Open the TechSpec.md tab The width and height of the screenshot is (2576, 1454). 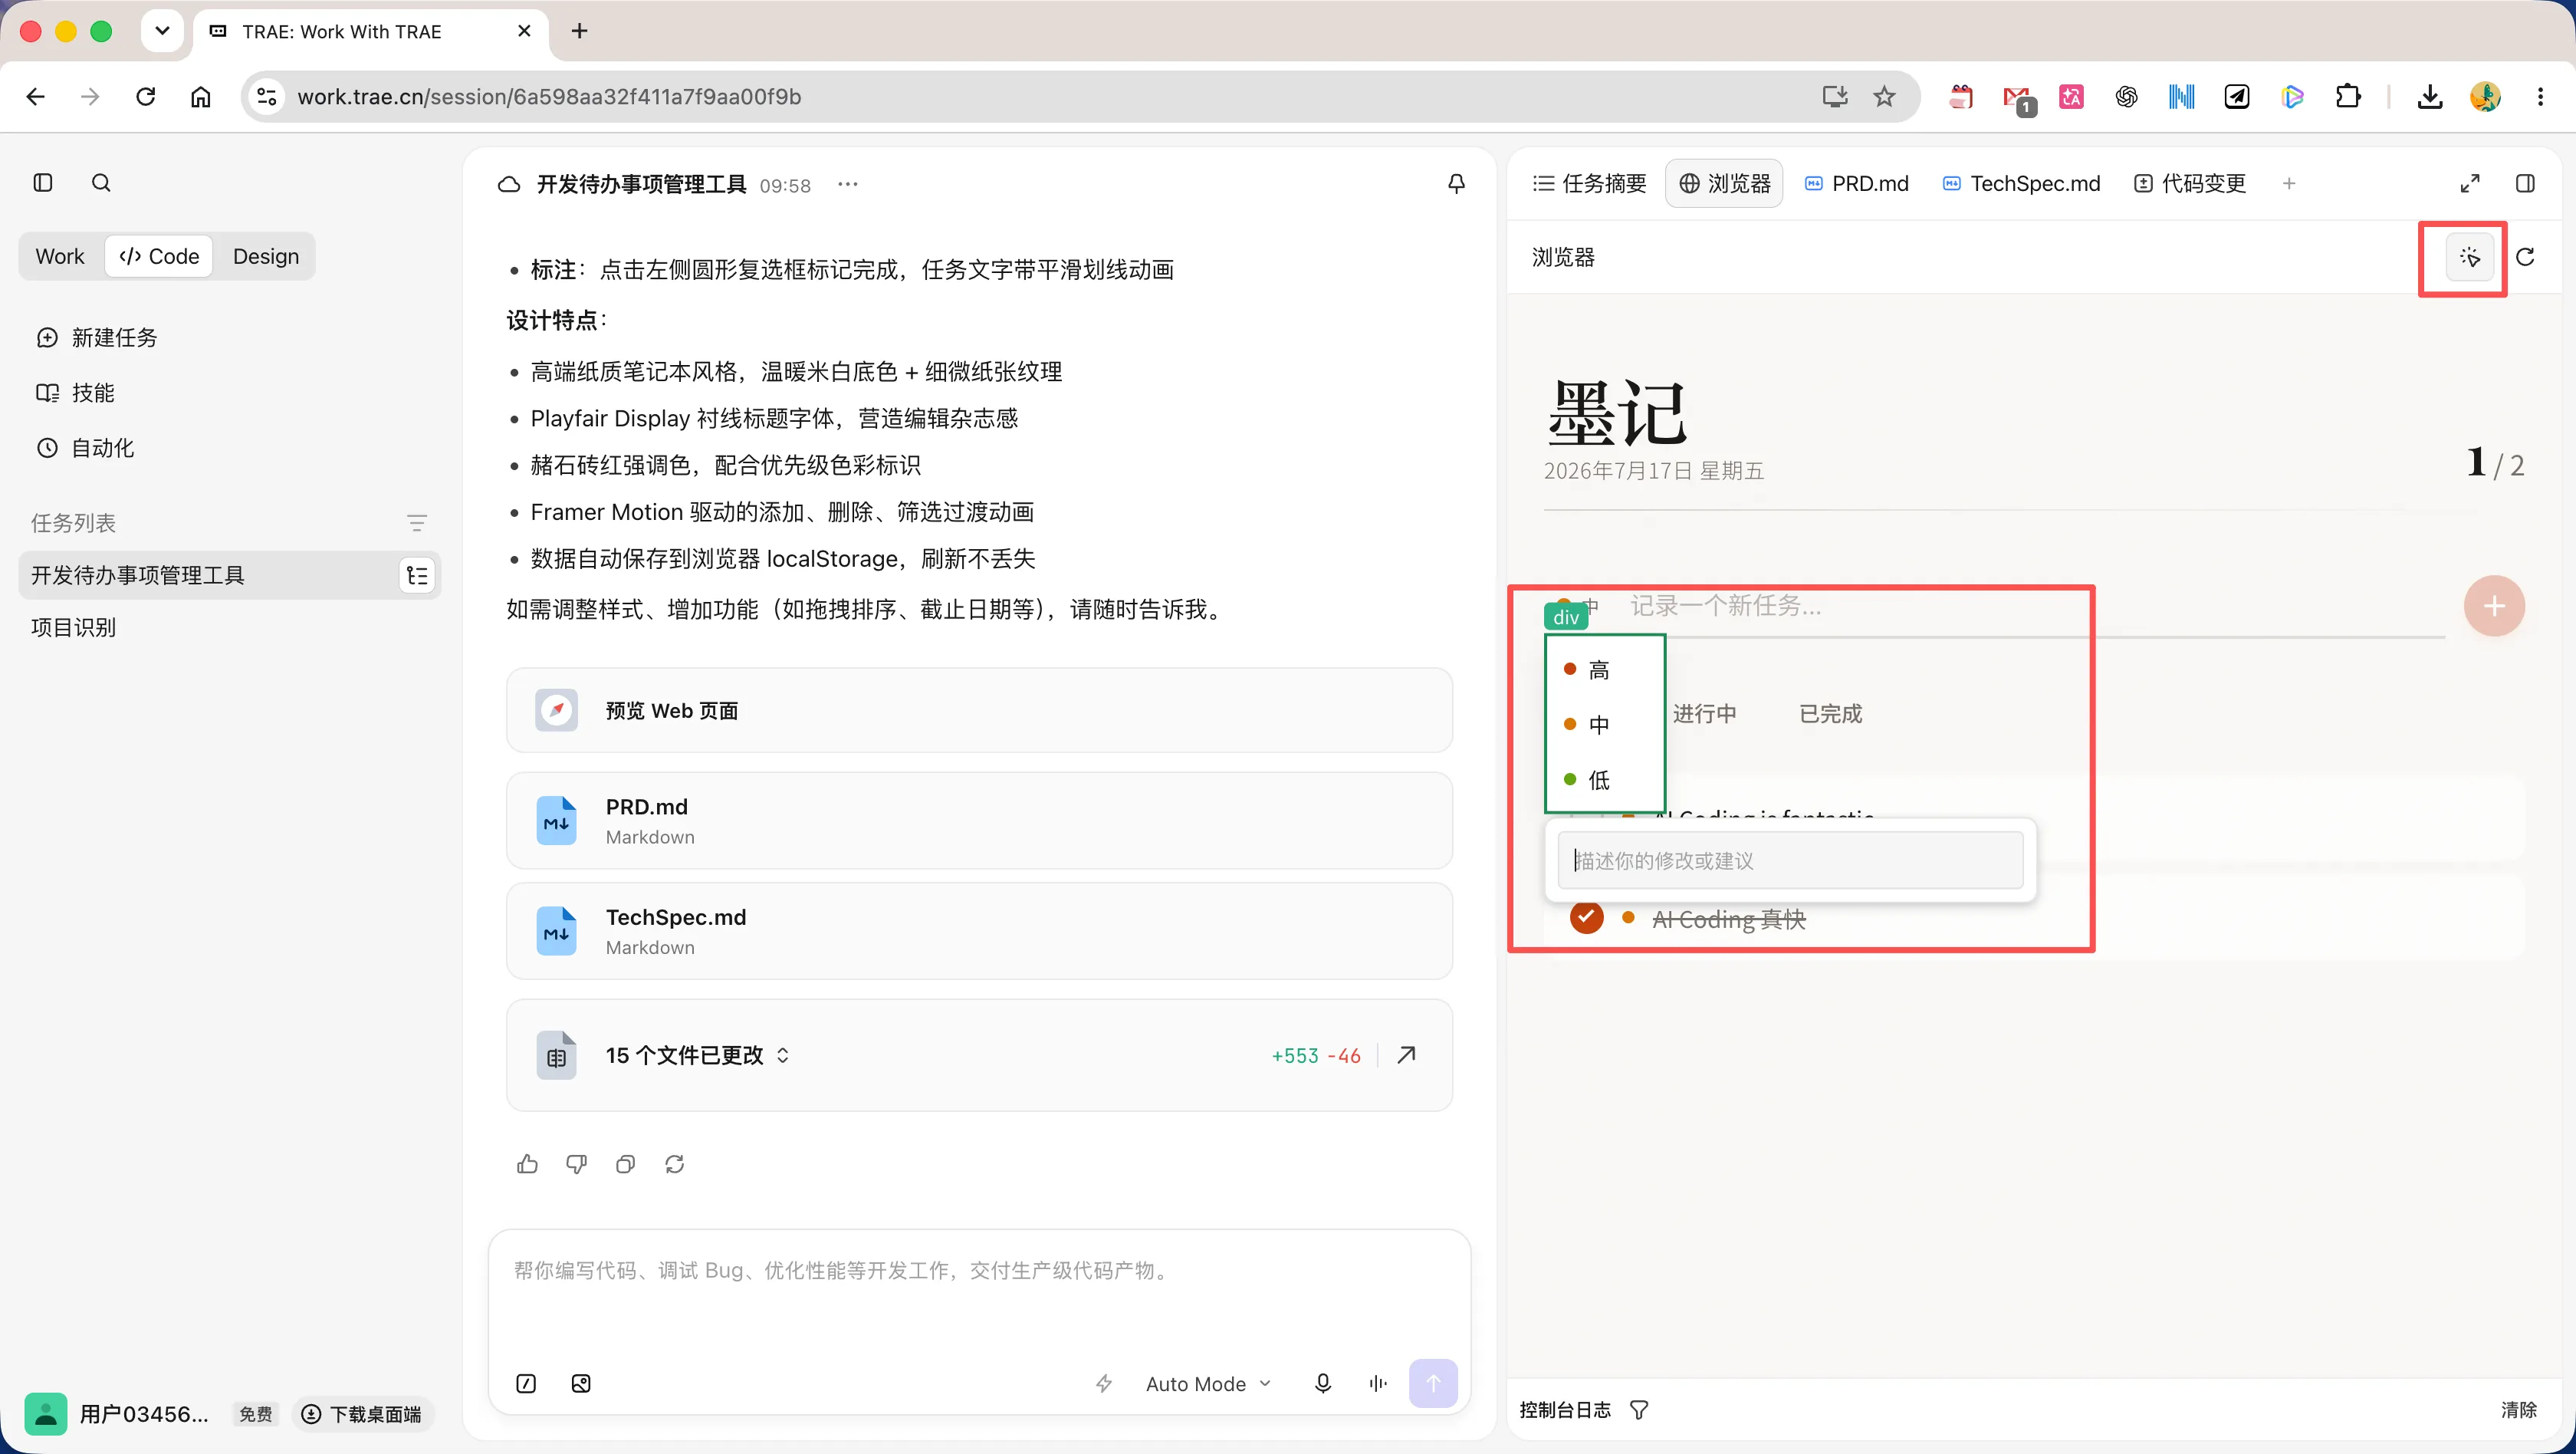(2021, 184)
